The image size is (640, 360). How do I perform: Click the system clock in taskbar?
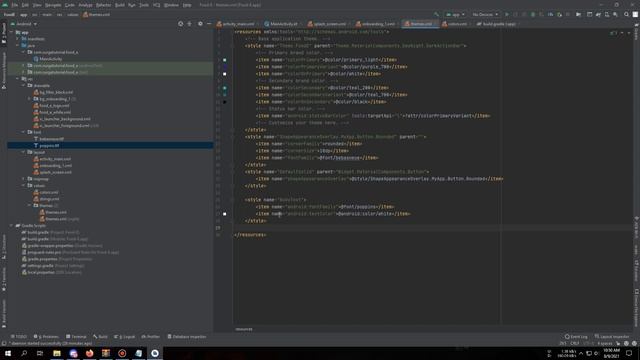pos(611,353)
